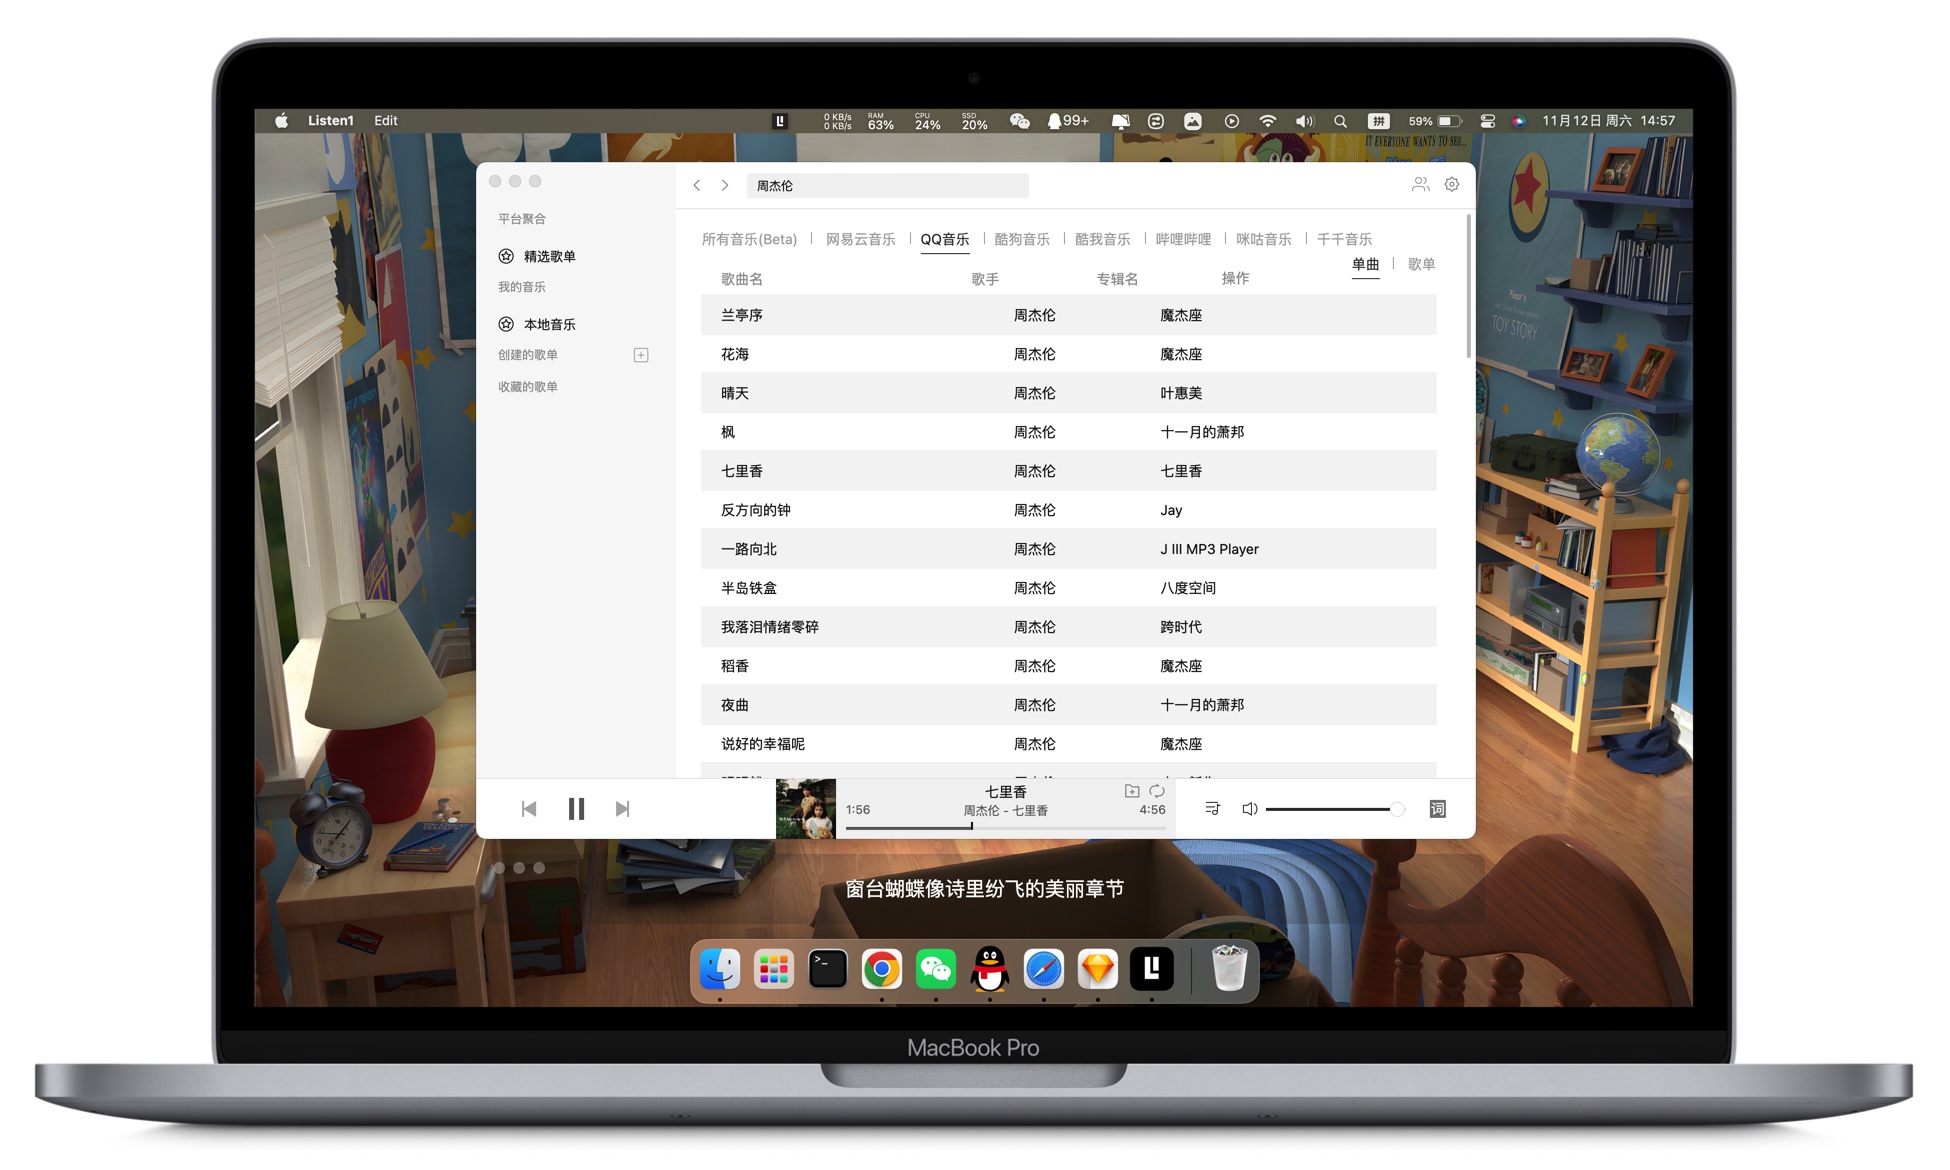This screenshot has width=1950, height=1170.
Task: Play the song 花海
Action: tap(735, 354)
